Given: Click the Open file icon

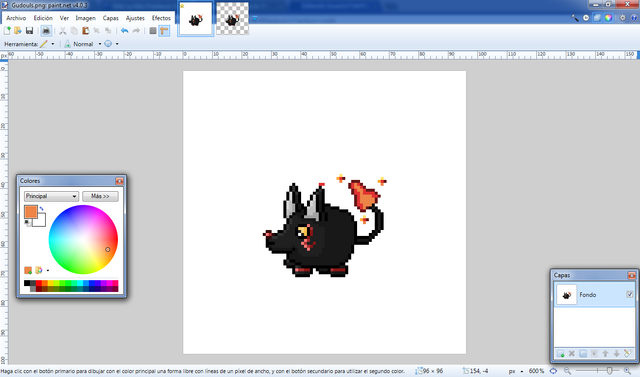Looking at the screenshot, I should [18, 31].
